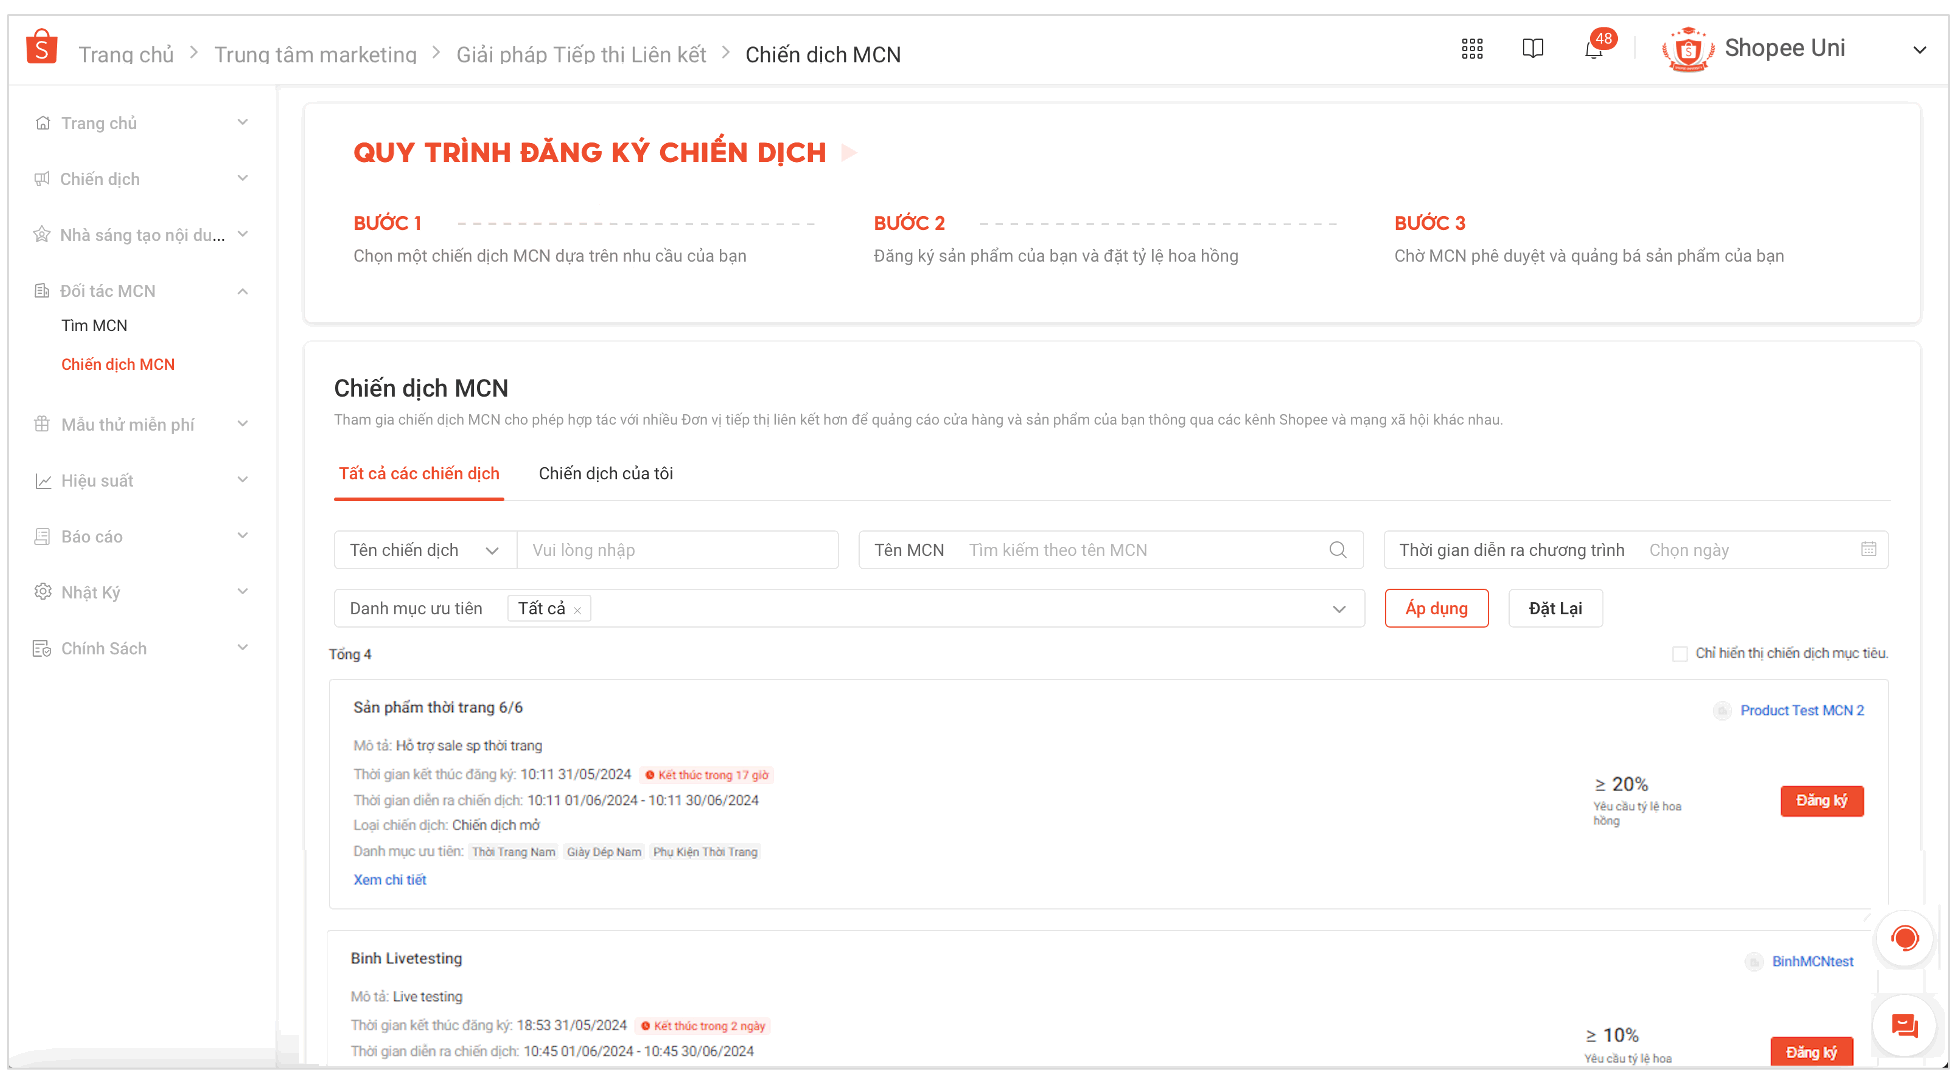Click the 'Đặt Lại' reset button
Image resolution: width=1957 pixels, height=1080 pixels.
(x=1555, y=608)
